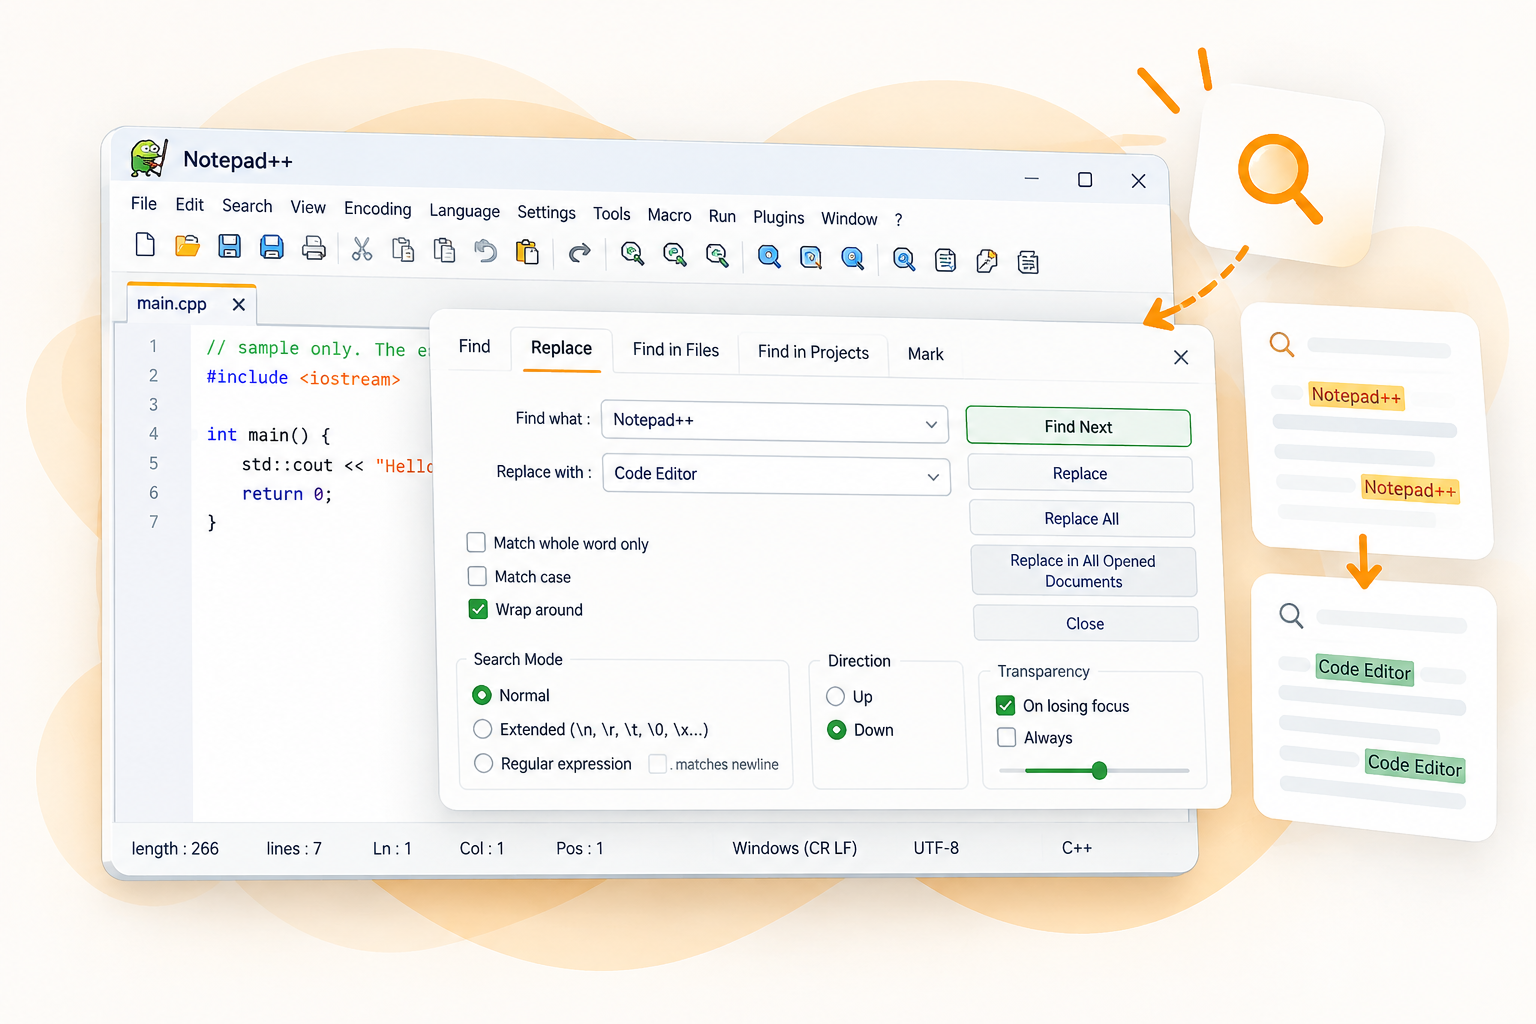Adjust the transparency slider handle
Viewport: 1536px width, 1024px height.
(x=1099, y=770)
